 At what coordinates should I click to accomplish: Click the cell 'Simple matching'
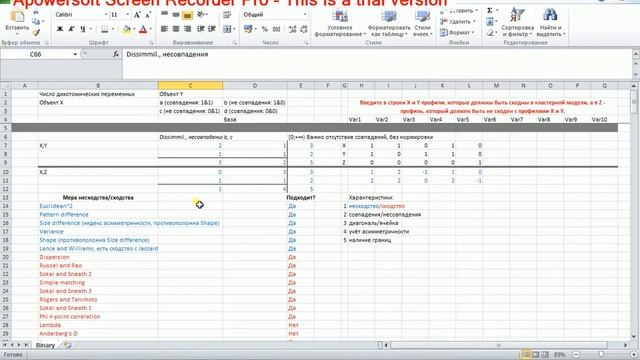coord(98,282)
